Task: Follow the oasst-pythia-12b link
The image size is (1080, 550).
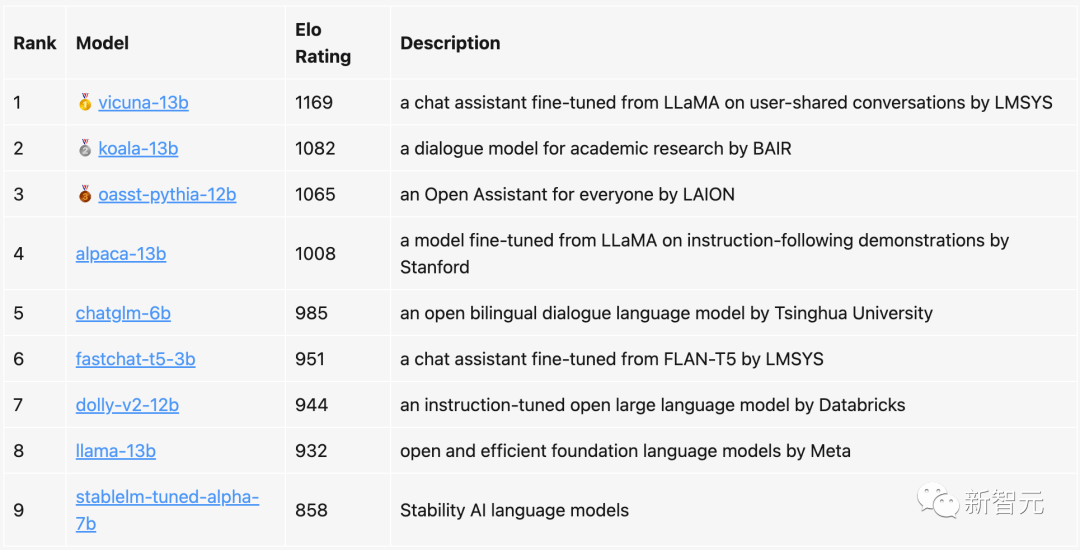Action: (x=167, y=194)
